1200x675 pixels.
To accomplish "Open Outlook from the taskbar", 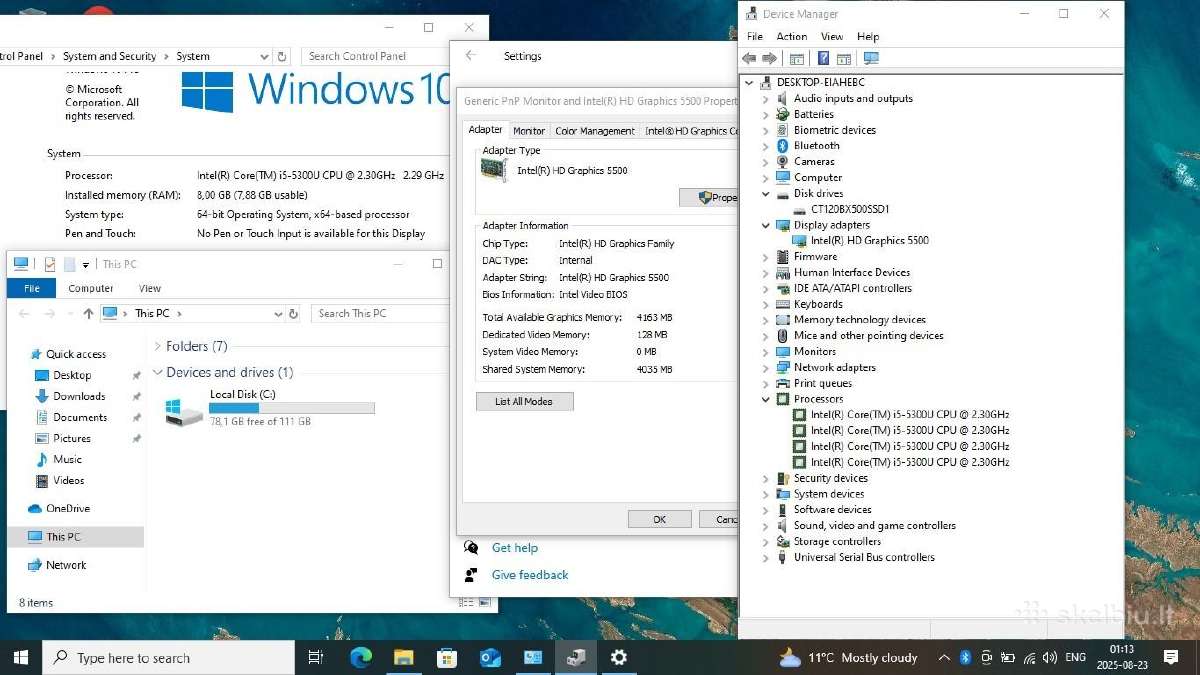I will point(490,657).
